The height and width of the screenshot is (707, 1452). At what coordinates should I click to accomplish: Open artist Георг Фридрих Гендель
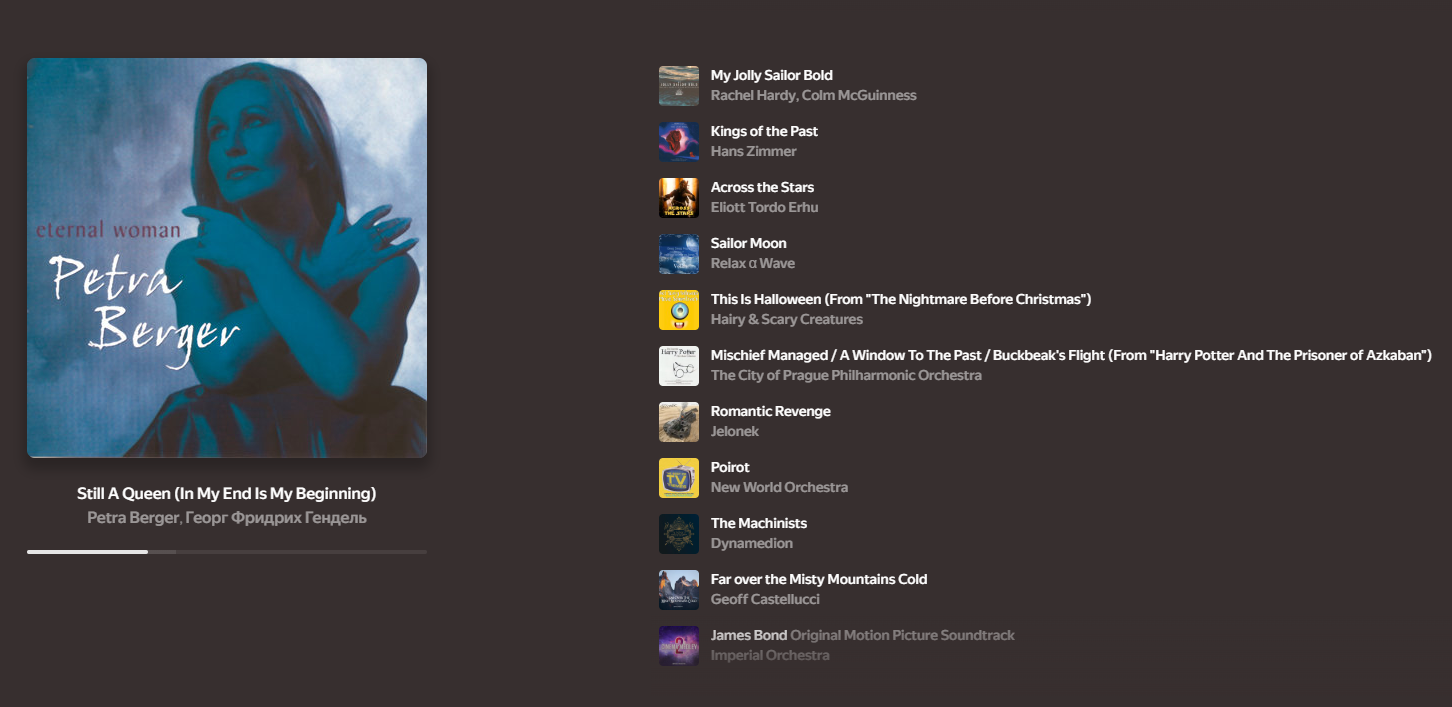pos(276,518)
